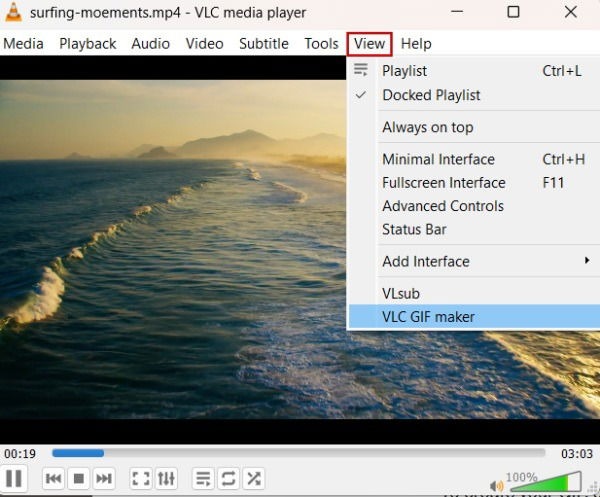Stop playback with the stop button
600x497 pixels.
click(x=79, y=479)
